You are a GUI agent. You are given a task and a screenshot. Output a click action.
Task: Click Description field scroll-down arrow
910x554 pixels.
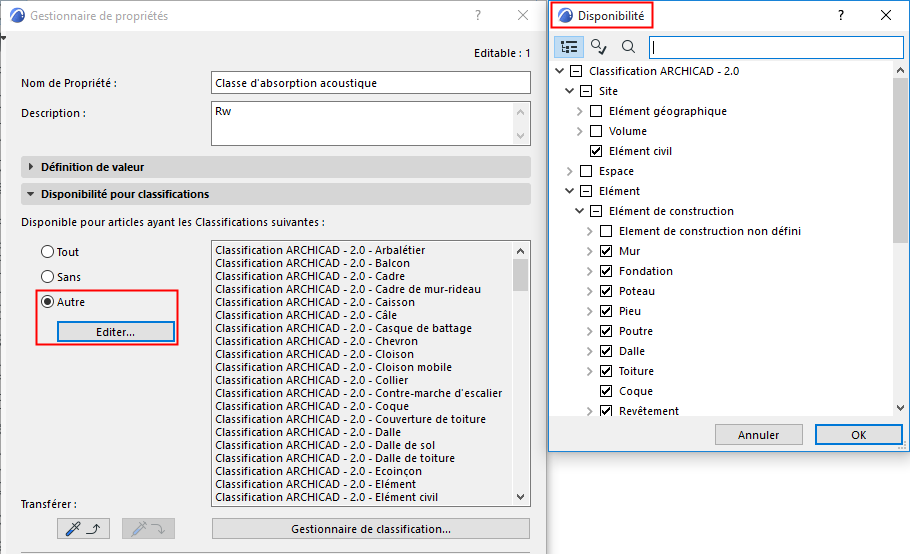pyautogui.click(x=521, y=136)
